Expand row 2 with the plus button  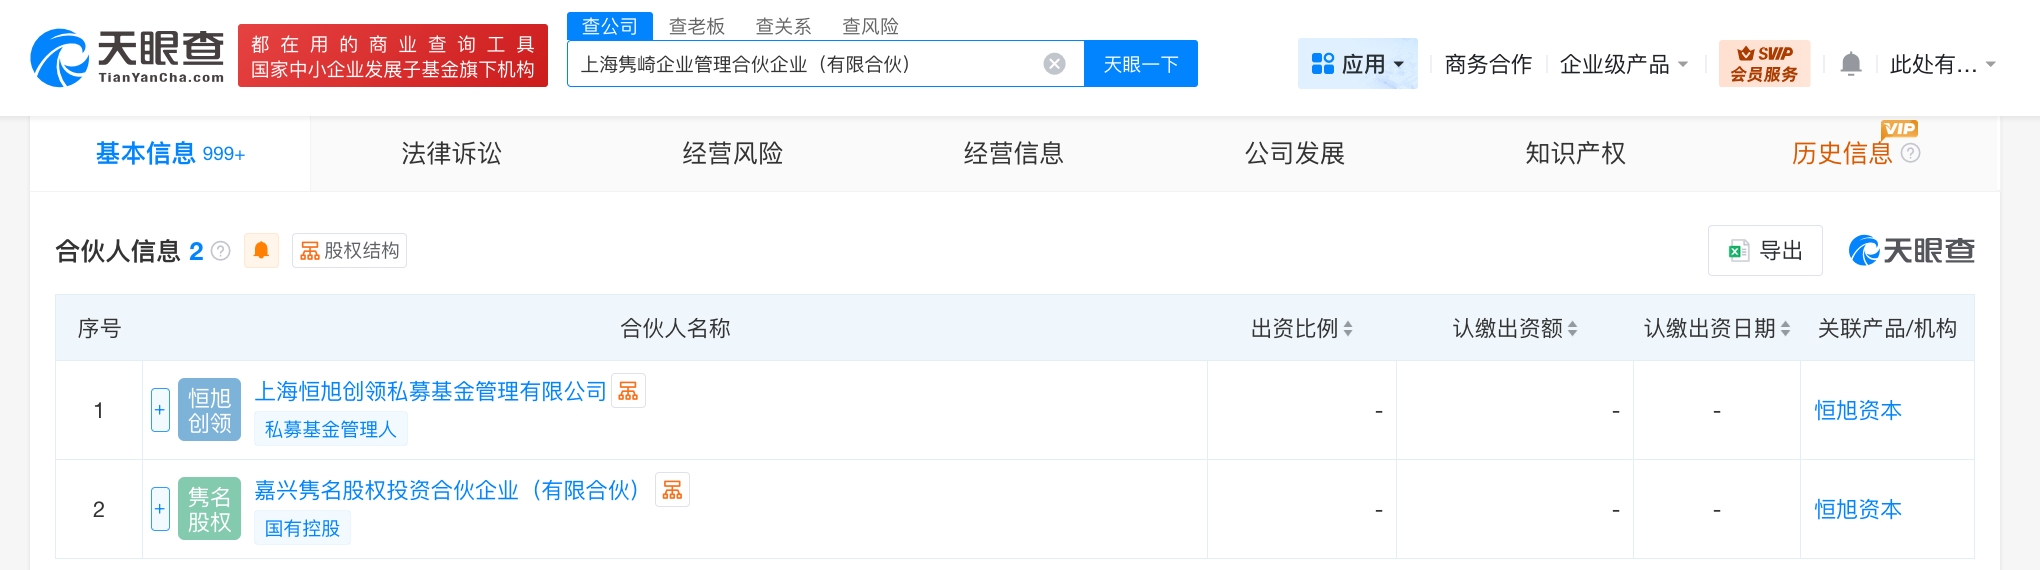[160, 509]
